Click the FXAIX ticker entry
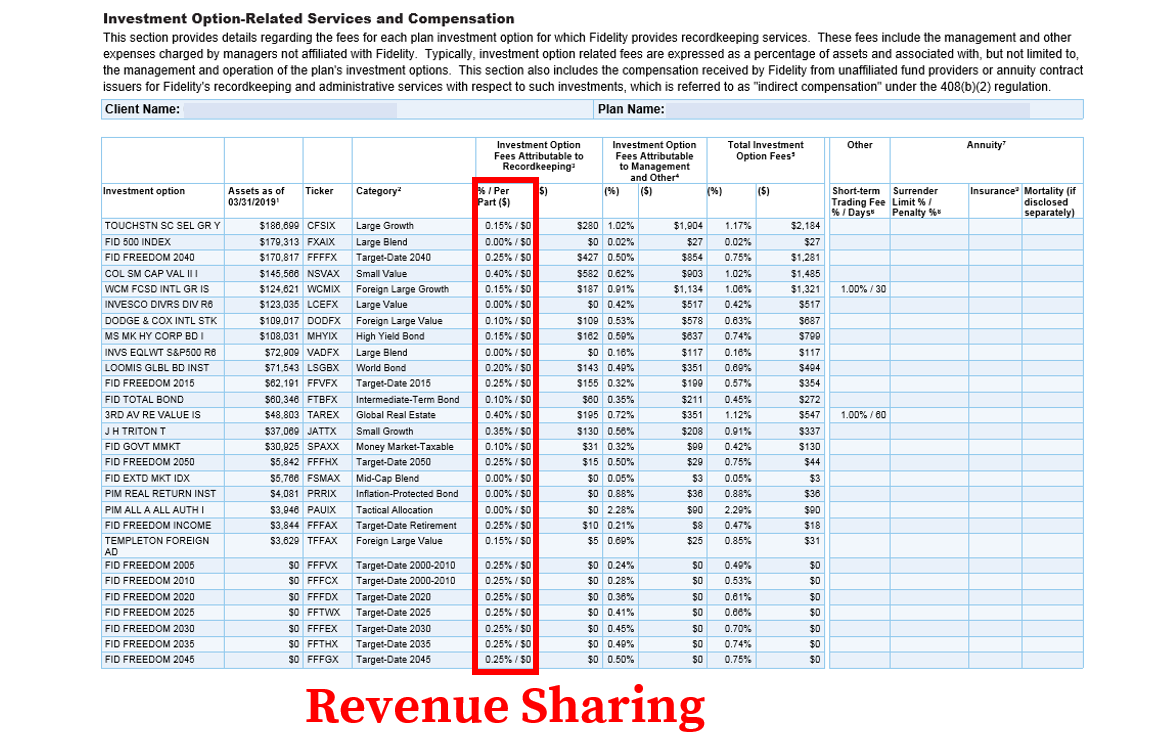Screen dimensions: 1174x743 pos(324,241)
